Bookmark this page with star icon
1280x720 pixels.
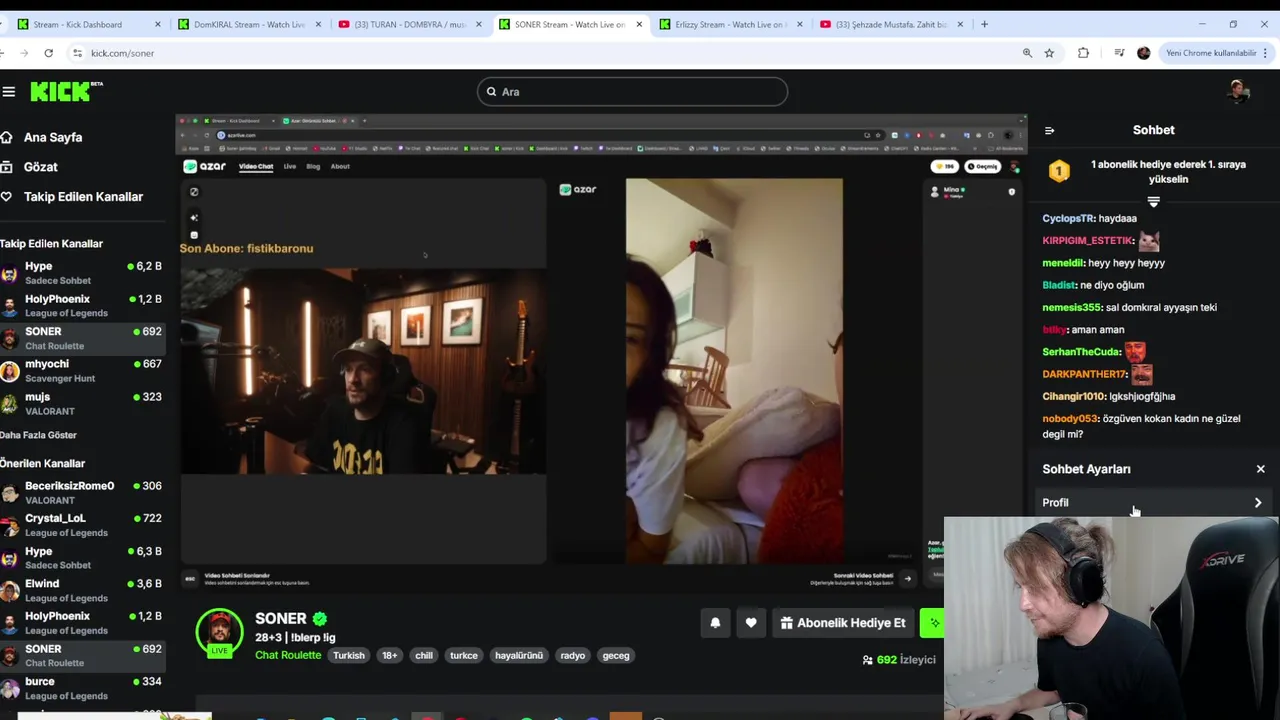1049,53
